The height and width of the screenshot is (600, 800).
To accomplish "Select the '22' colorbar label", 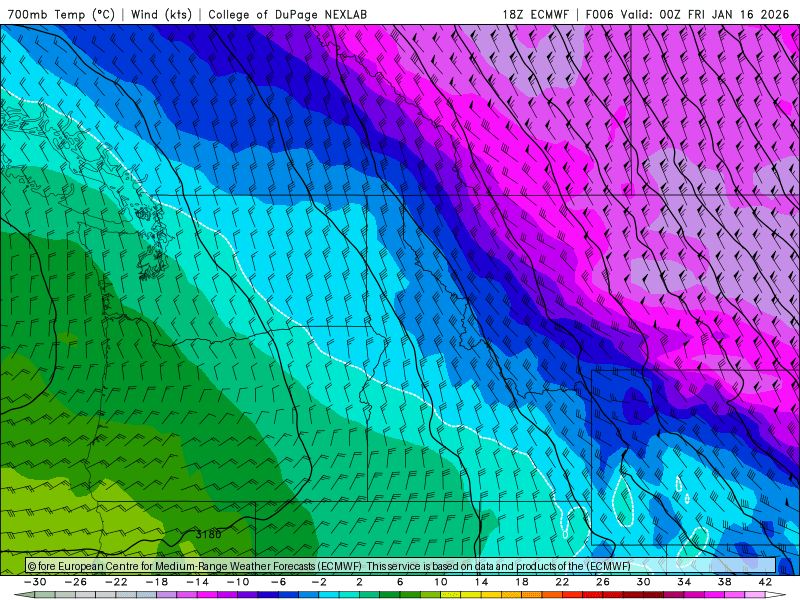I will (x=562, y=582).
